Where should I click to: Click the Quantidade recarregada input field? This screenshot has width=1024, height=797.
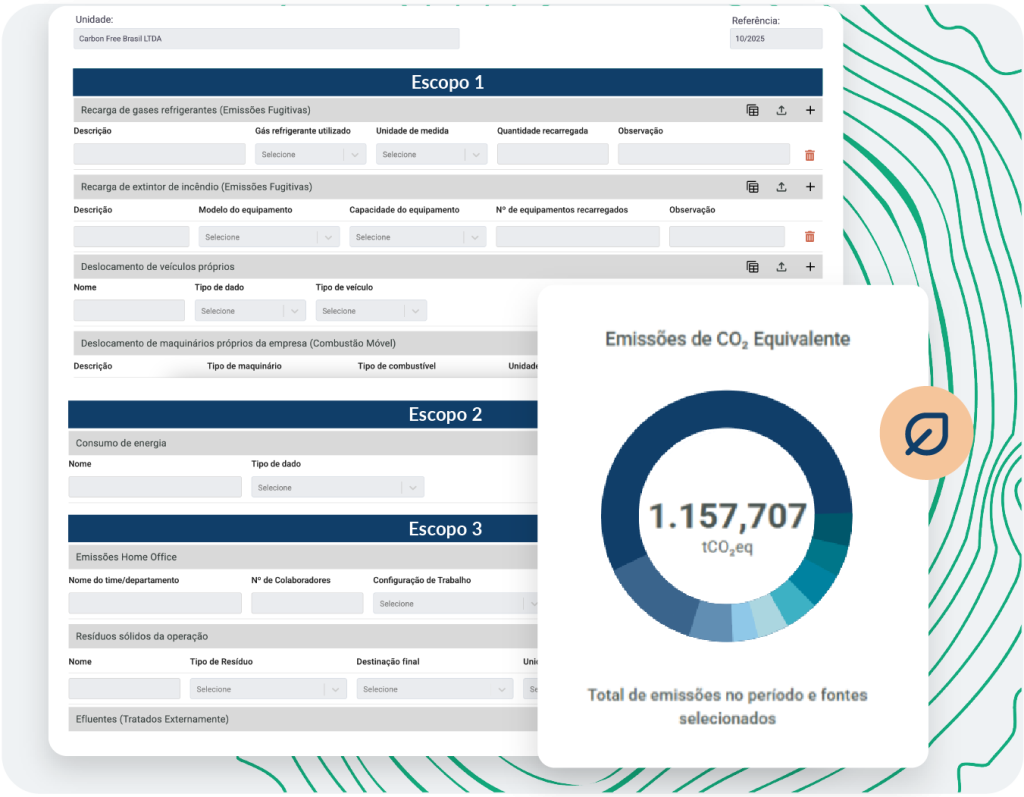(x=552, y=154)
